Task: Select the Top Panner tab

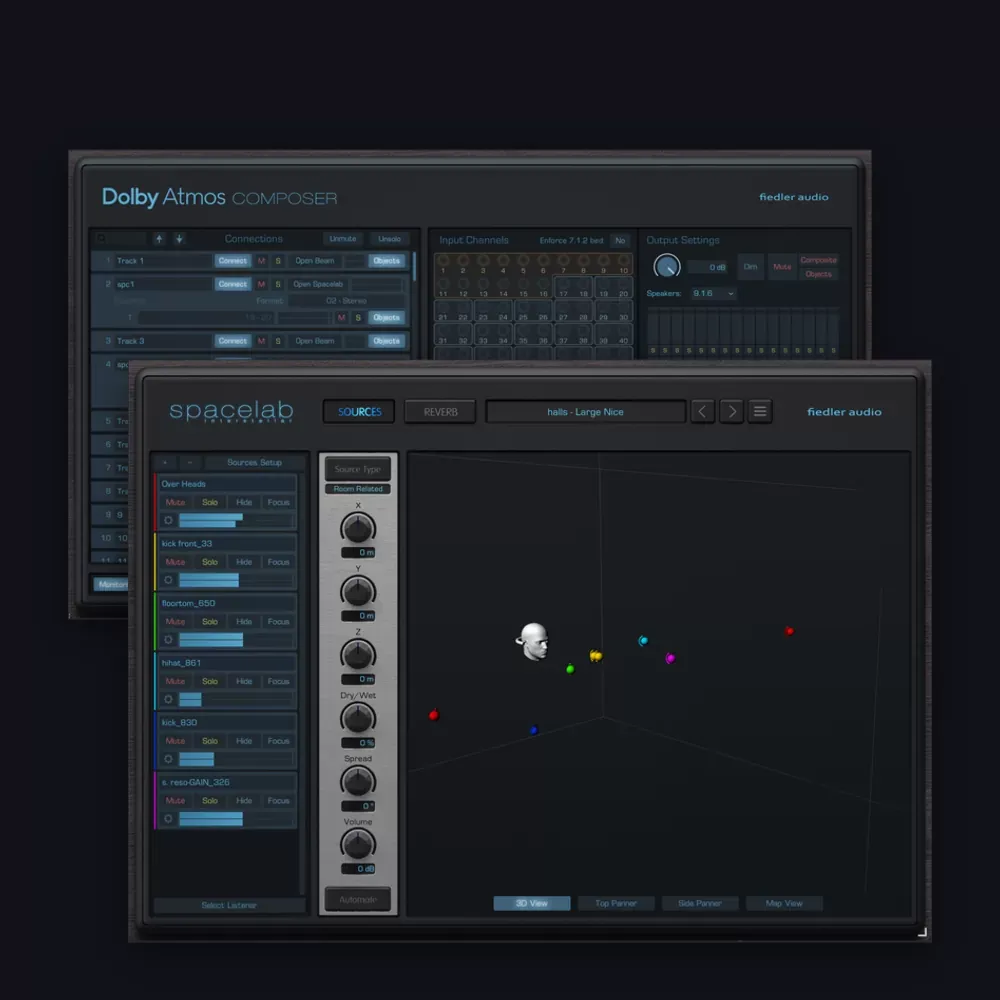Action: pos(615,903)
